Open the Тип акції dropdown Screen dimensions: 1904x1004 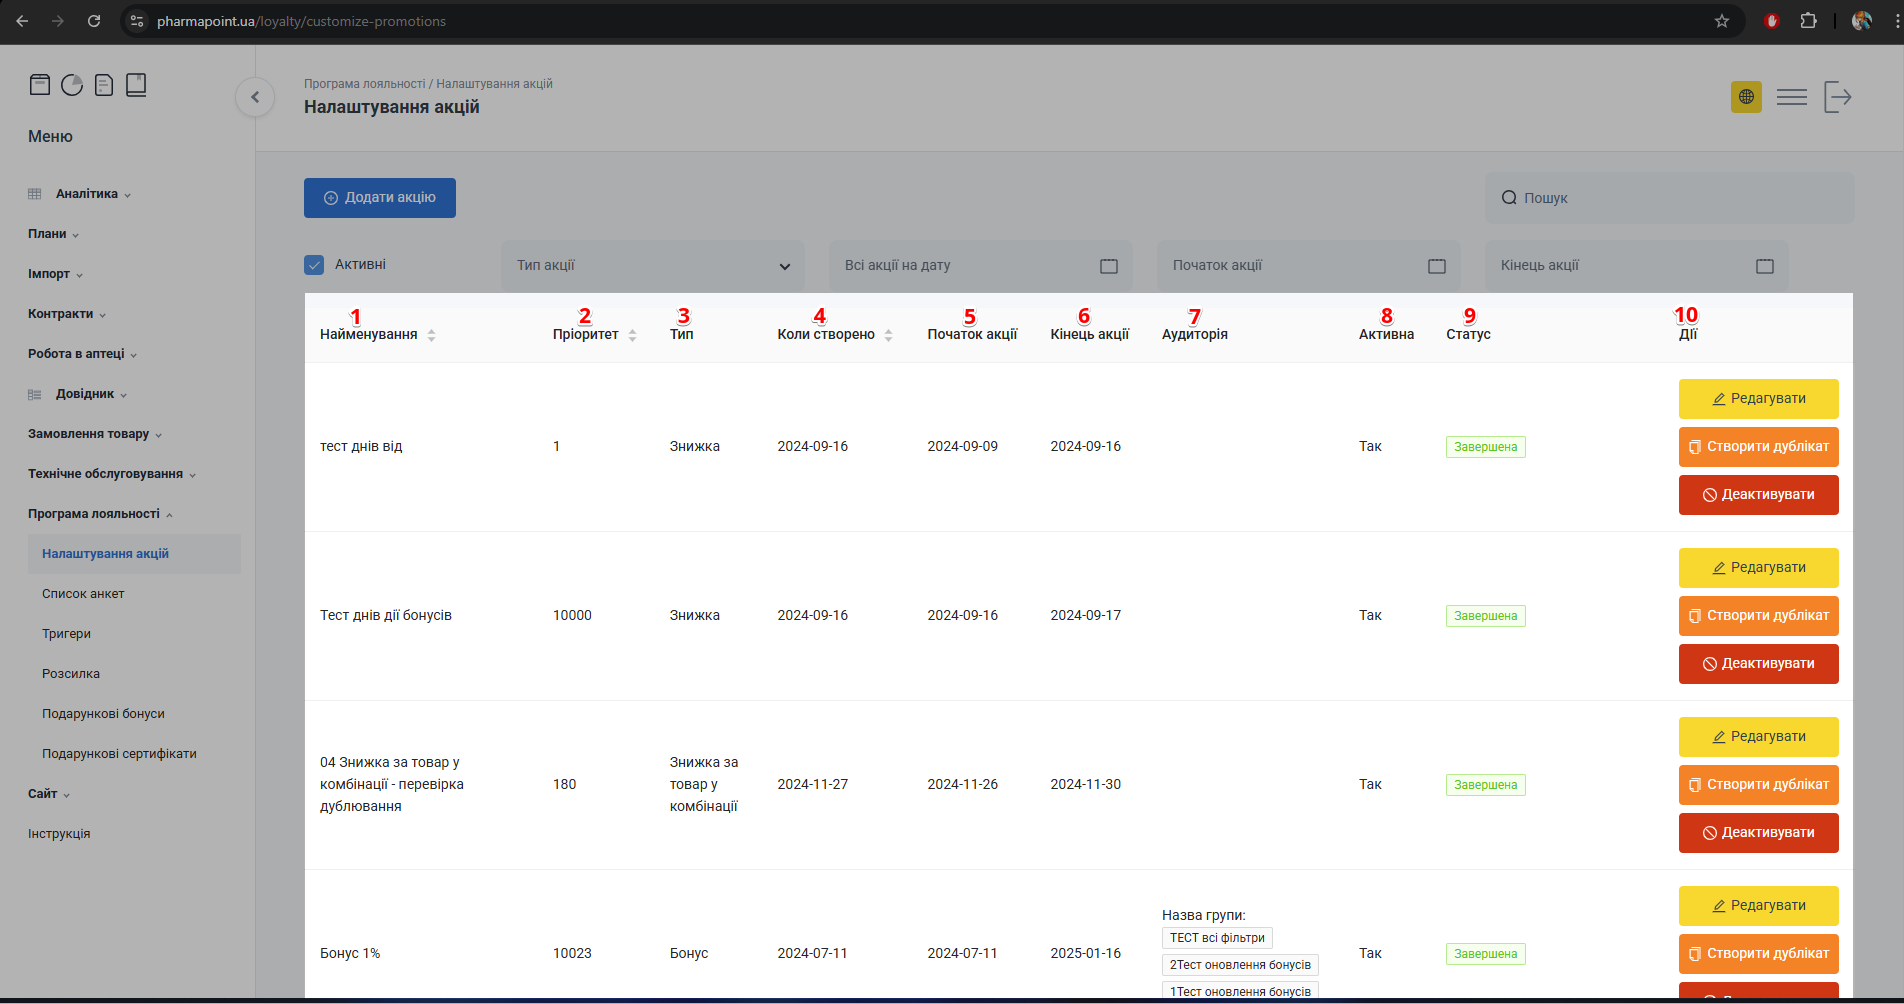tap(652, 266)
